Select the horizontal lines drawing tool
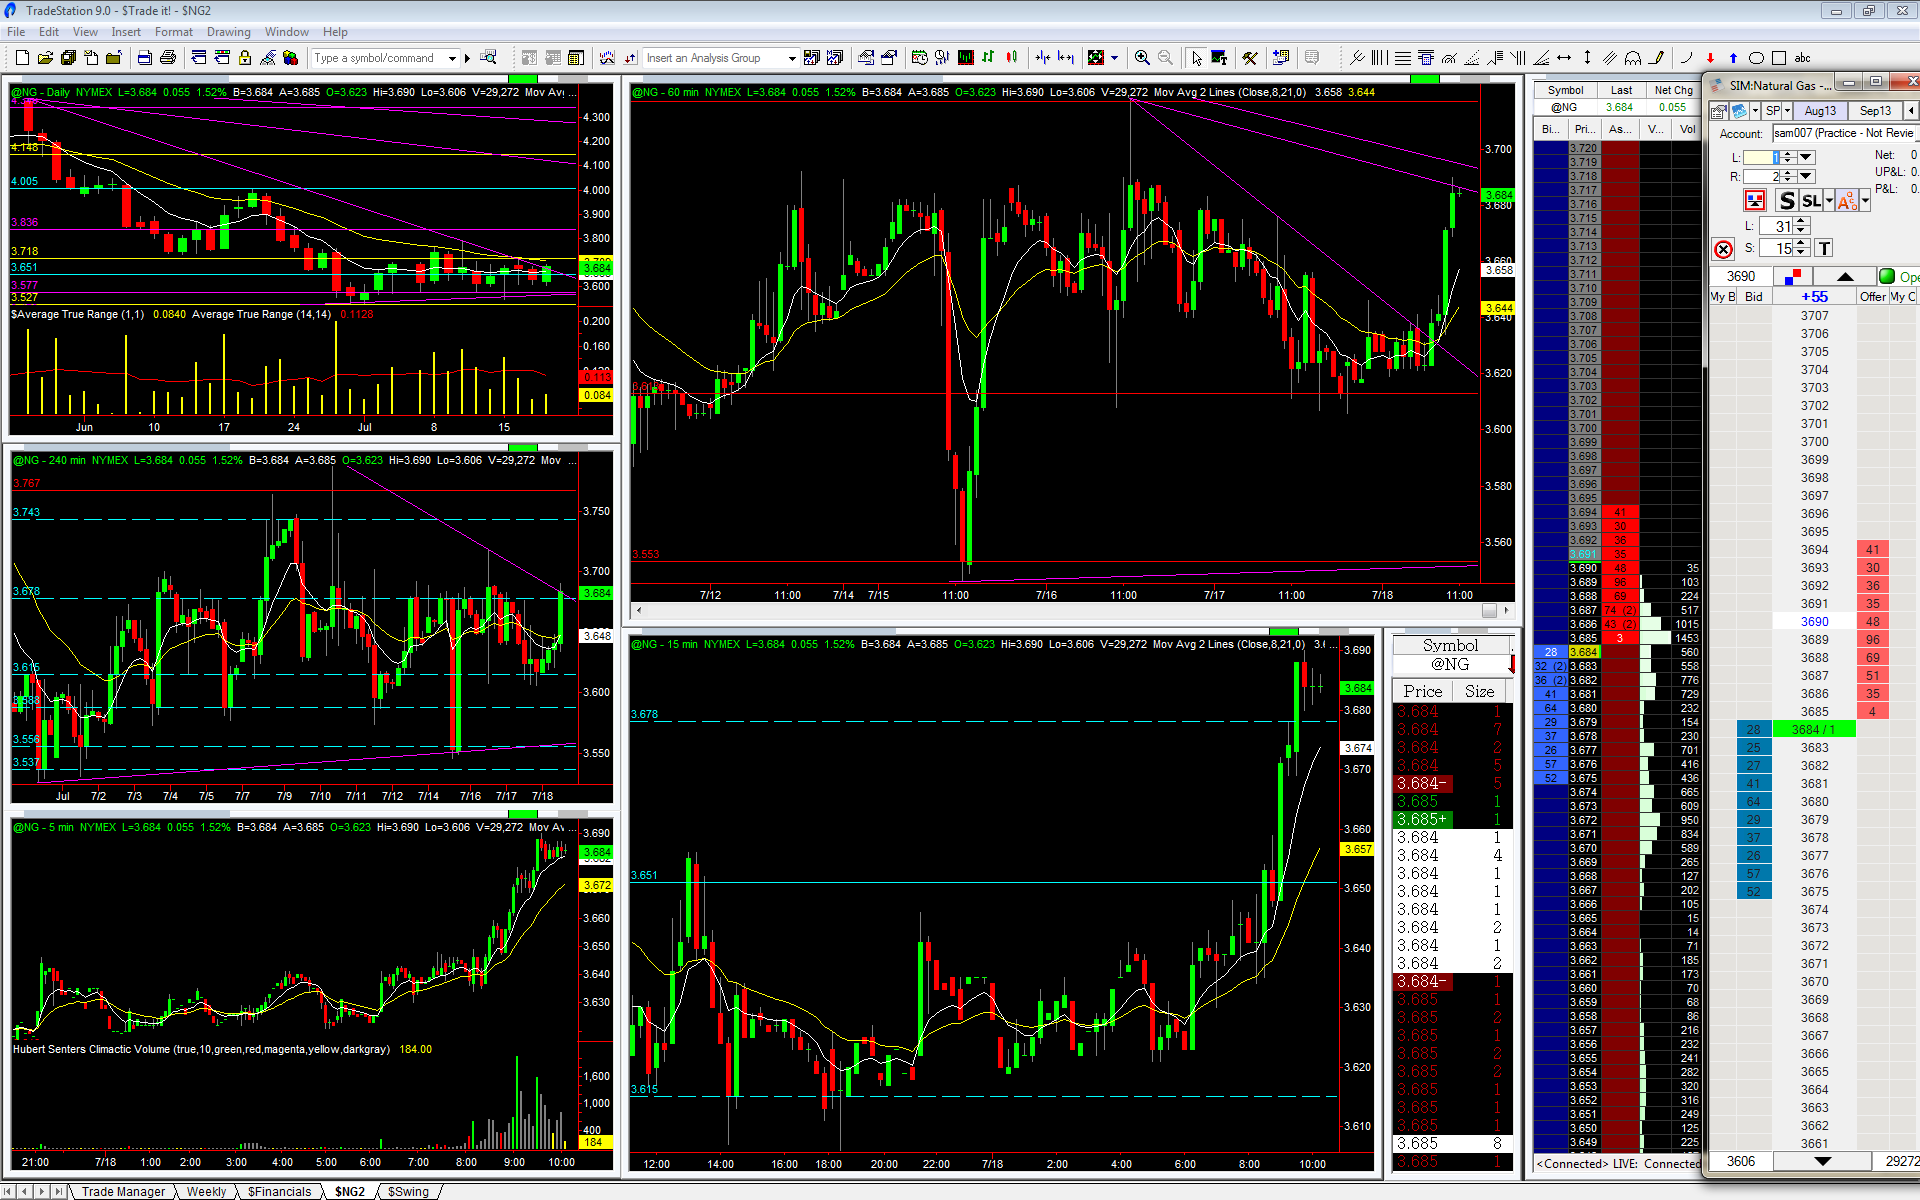This screenshot has width=1920, height=1200. (x=1403, y=58)
